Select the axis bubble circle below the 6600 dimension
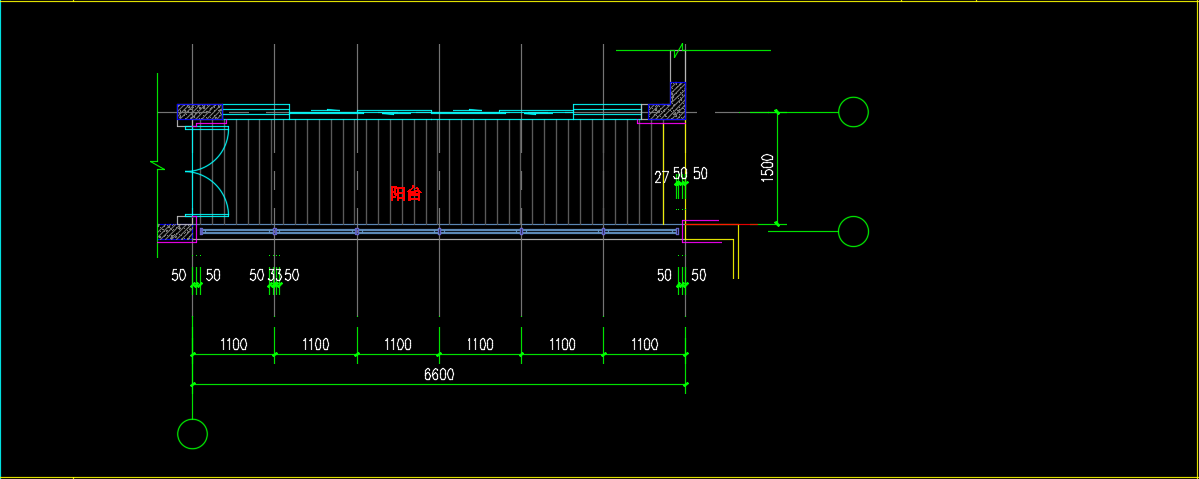1199x479 pixels. [192, 434]
